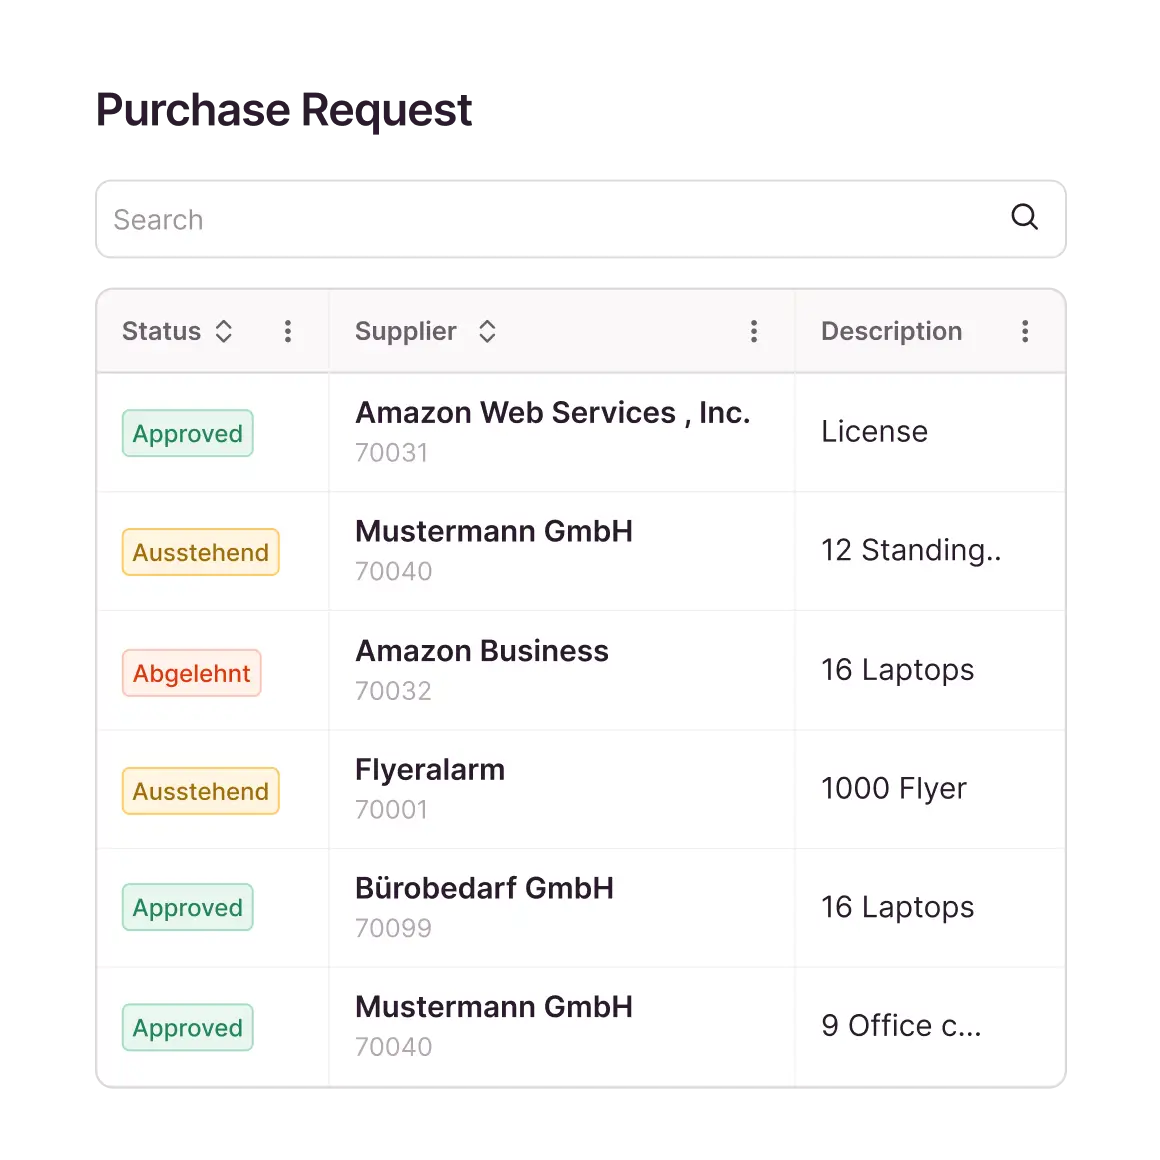
Task: Click the truncated 12 Standing.. description
Action: pyautogui.click(x=910, y=551)
